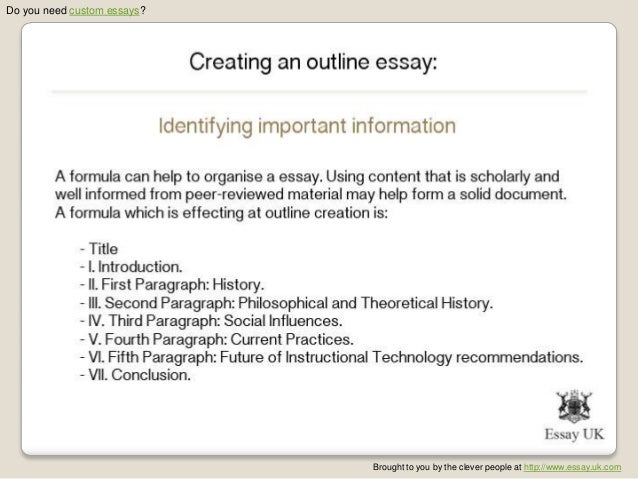Click the 'Identifying important information' subtitle
The width and height of the screenshot is (638, 479).
click(307, 126)
